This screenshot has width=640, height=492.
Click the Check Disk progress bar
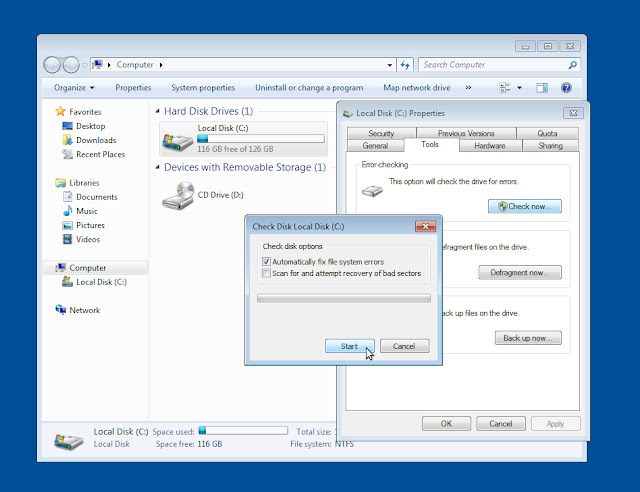(x=344, y=298)
